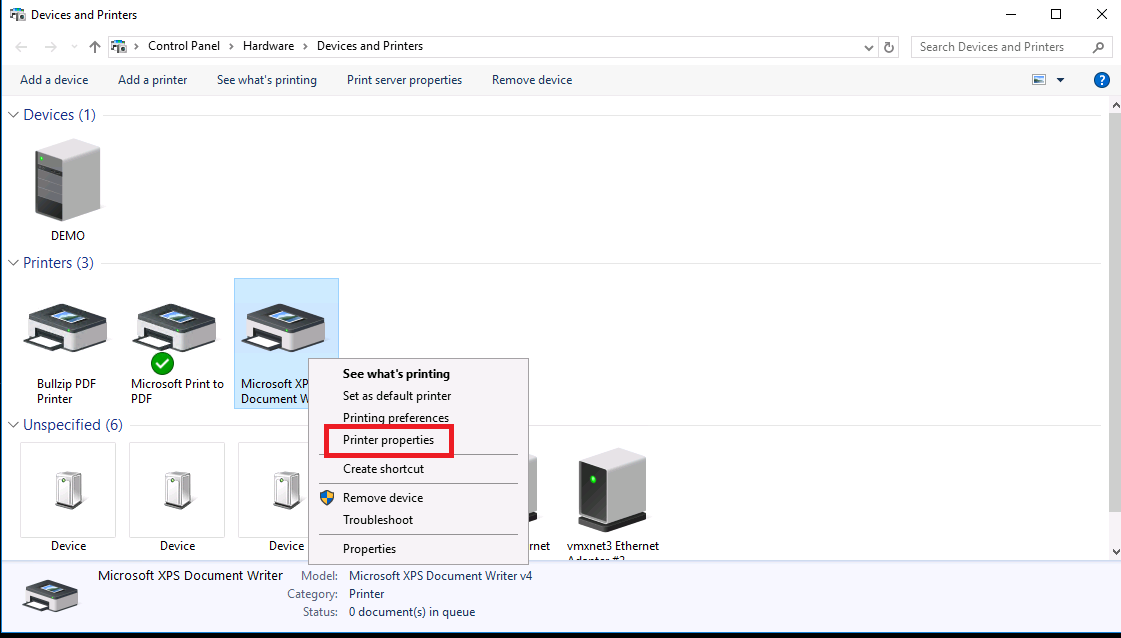The width and height of the screenshot is (1121, 638).
Task: Collapse the Devices (1) group
Action: point(13,114)
